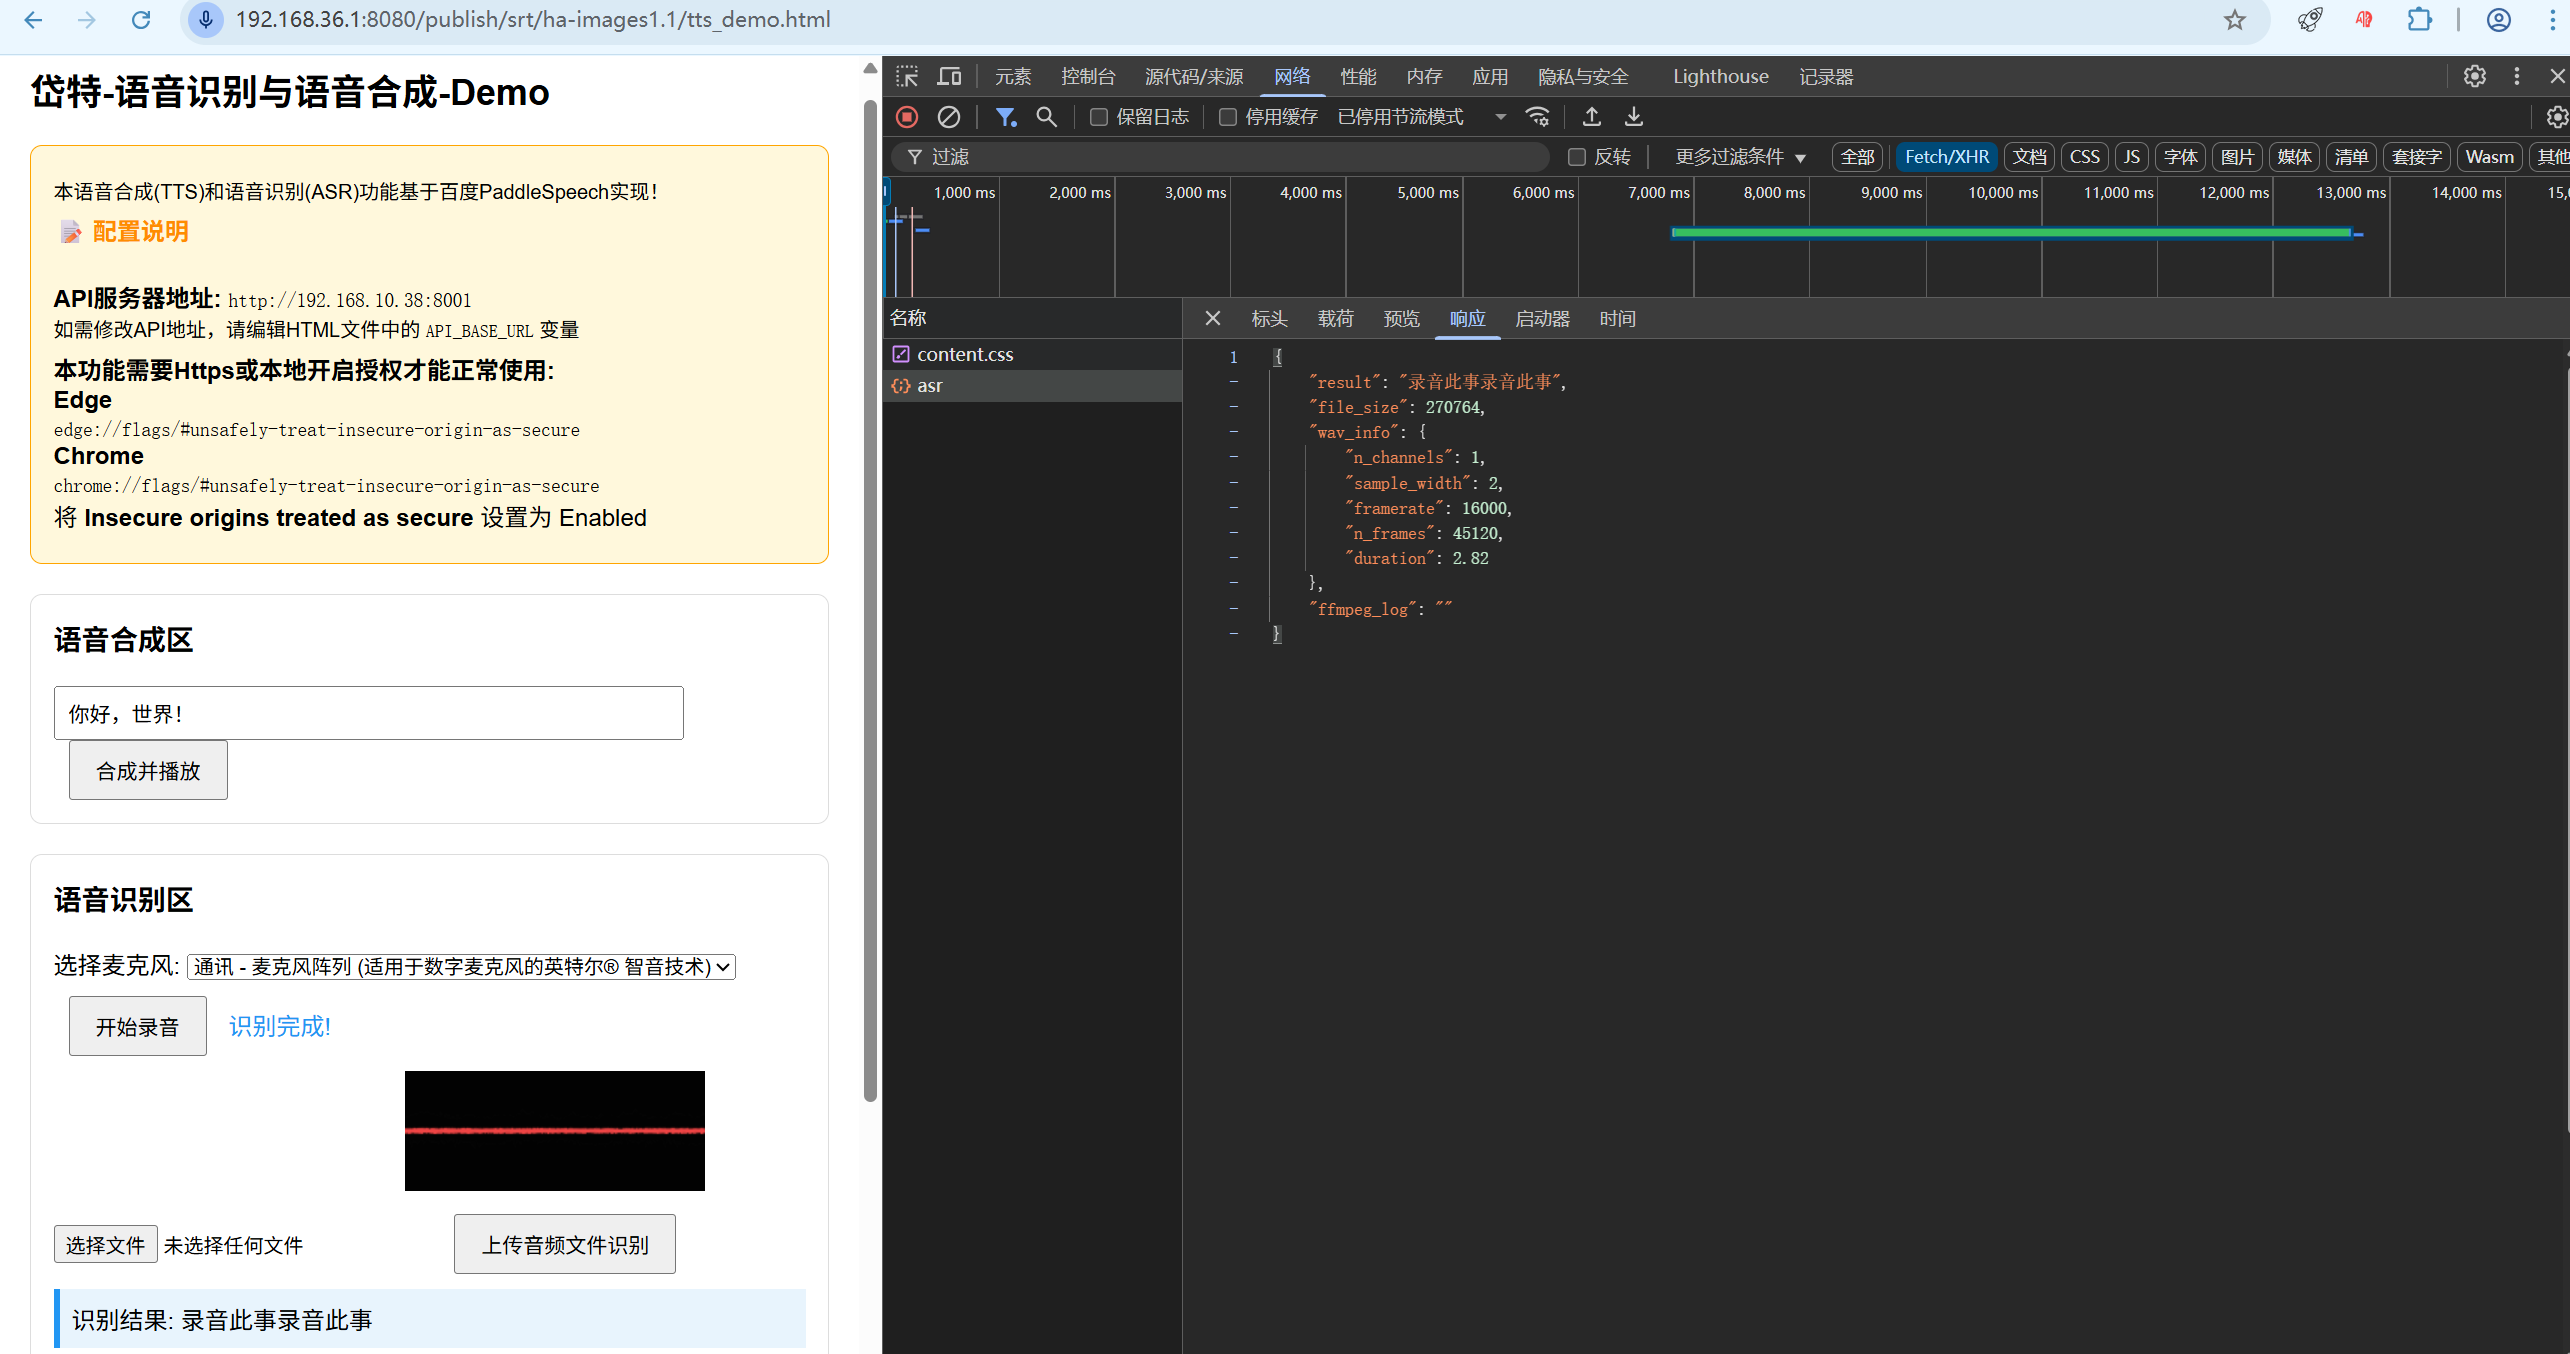Click the network conditions wifi icon
The width and height of the screenshot is (2570, 1354).
(1537, 117)
